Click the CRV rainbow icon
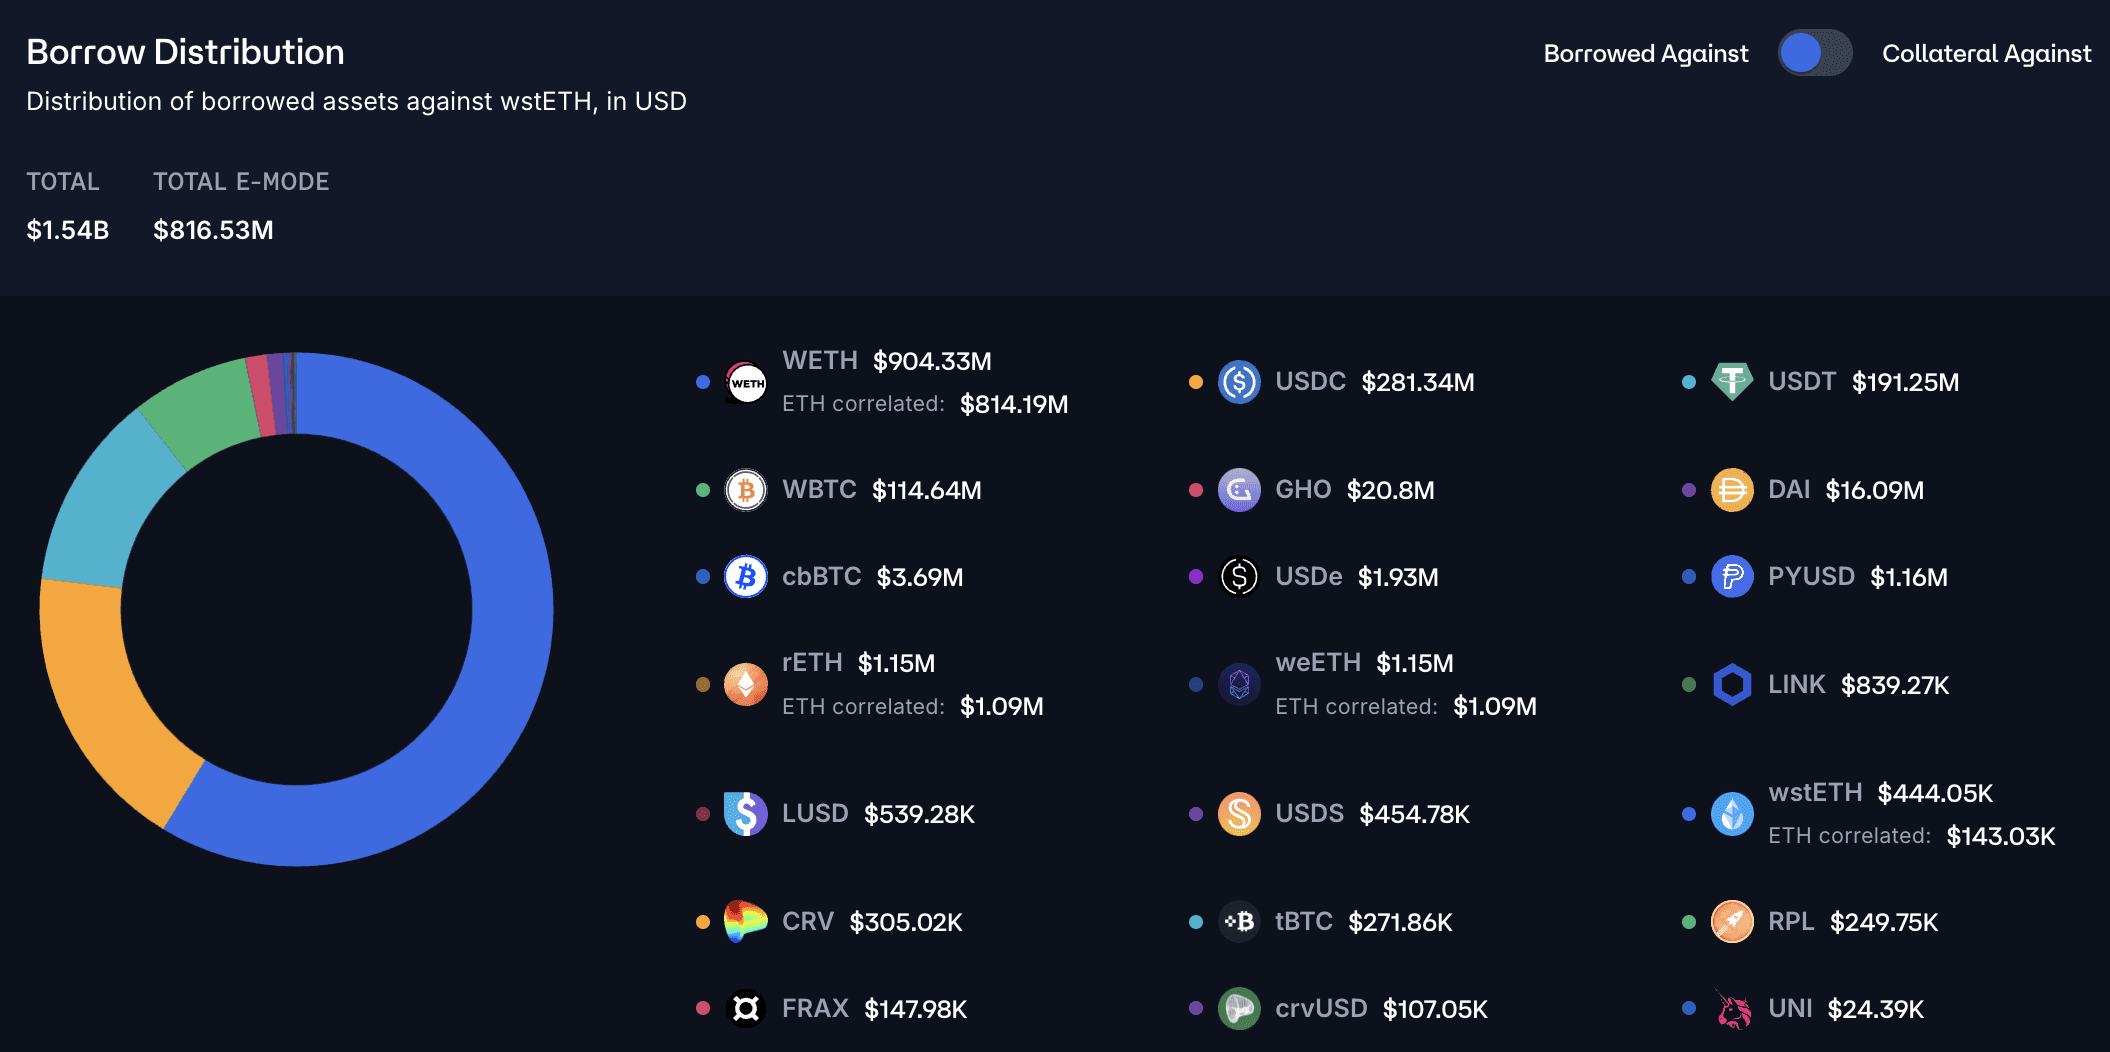 (746, 922)
